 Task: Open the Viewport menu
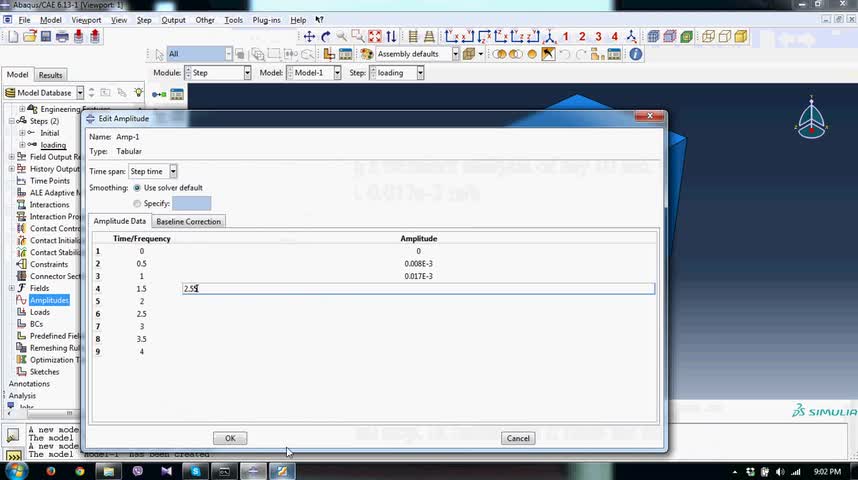tap(86, 20)
